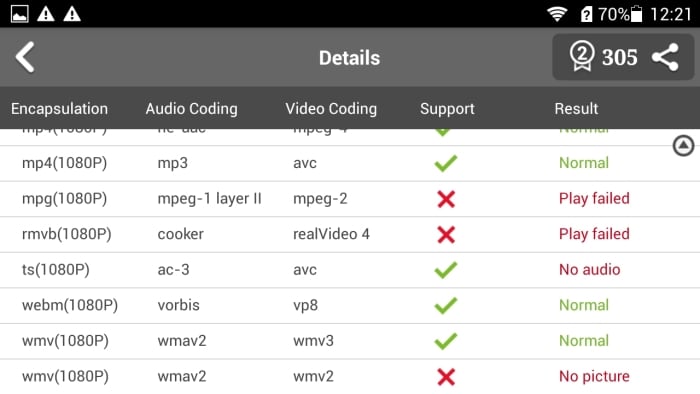This screenshot has width=700, height=394.
Task: Open the rank medal badge icon
Action: (x=582, y=56)
